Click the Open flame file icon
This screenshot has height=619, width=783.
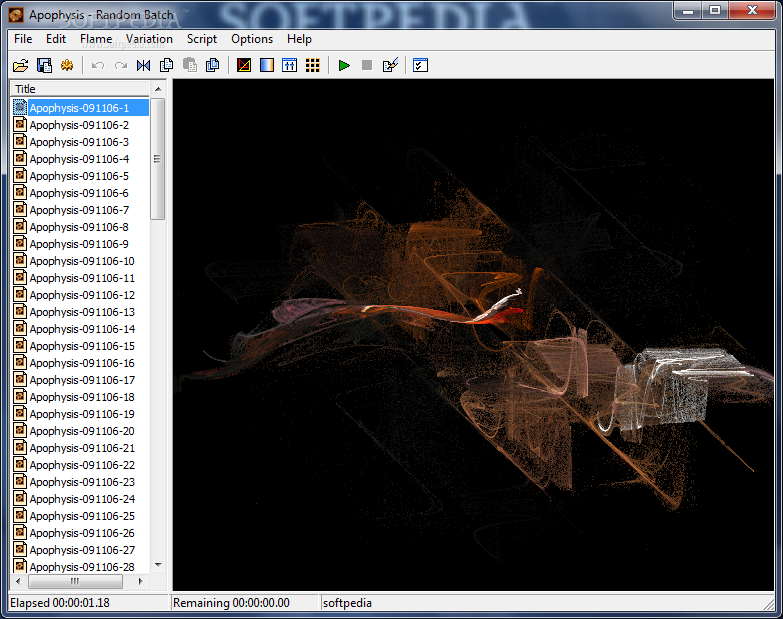(20, 65)
